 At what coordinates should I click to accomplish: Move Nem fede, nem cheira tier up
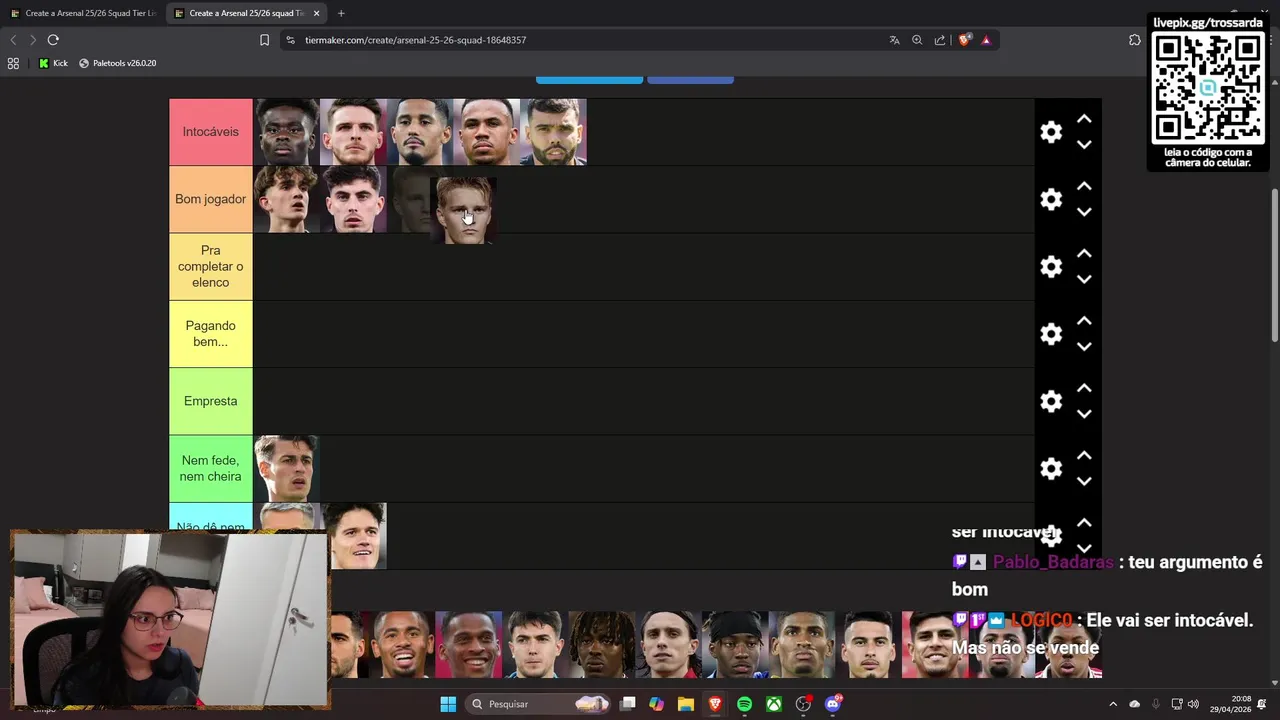click(1084, 456)
